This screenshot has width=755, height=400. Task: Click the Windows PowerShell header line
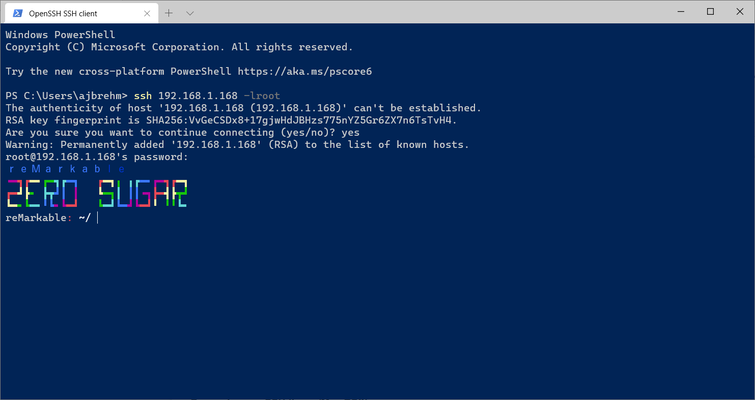pyautogui.click(x=60, y=35)
